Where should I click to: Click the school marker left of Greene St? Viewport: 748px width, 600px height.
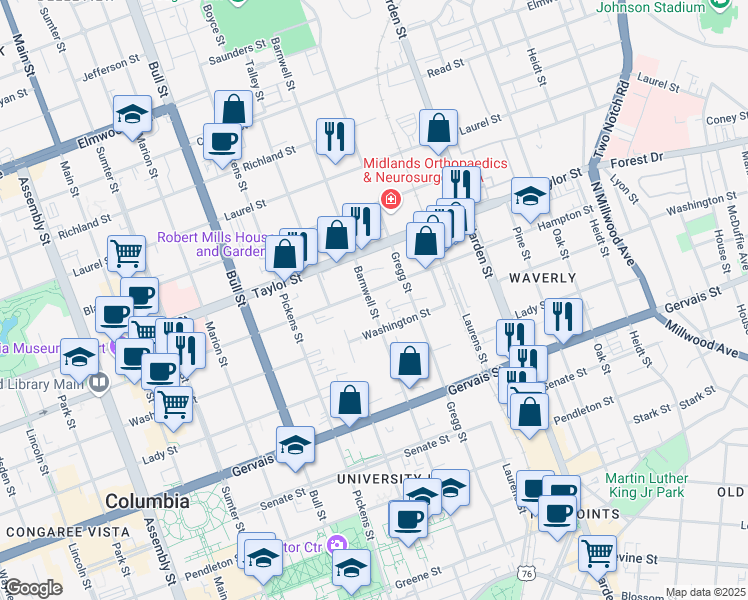click(352, 571)
